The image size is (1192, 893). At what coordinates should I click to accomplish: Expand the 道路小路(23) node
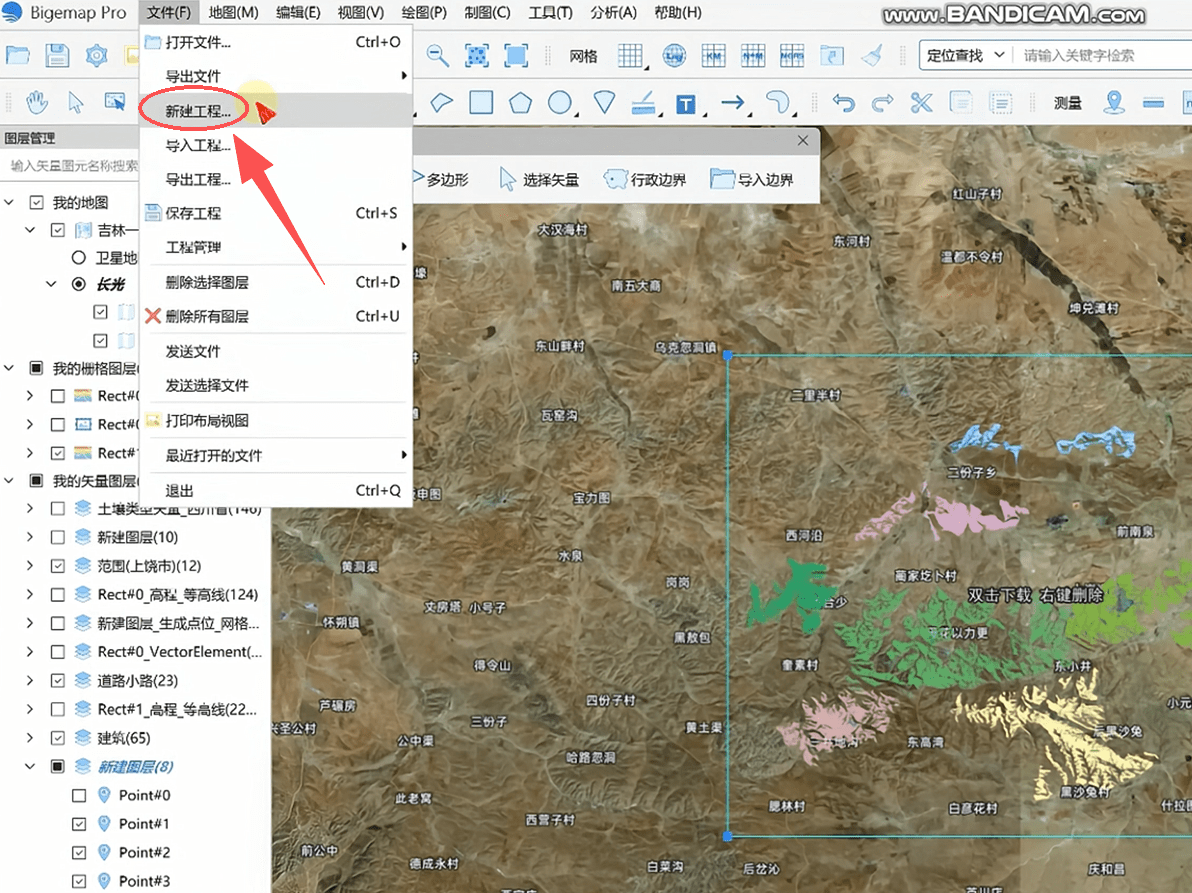click(30, 680)
